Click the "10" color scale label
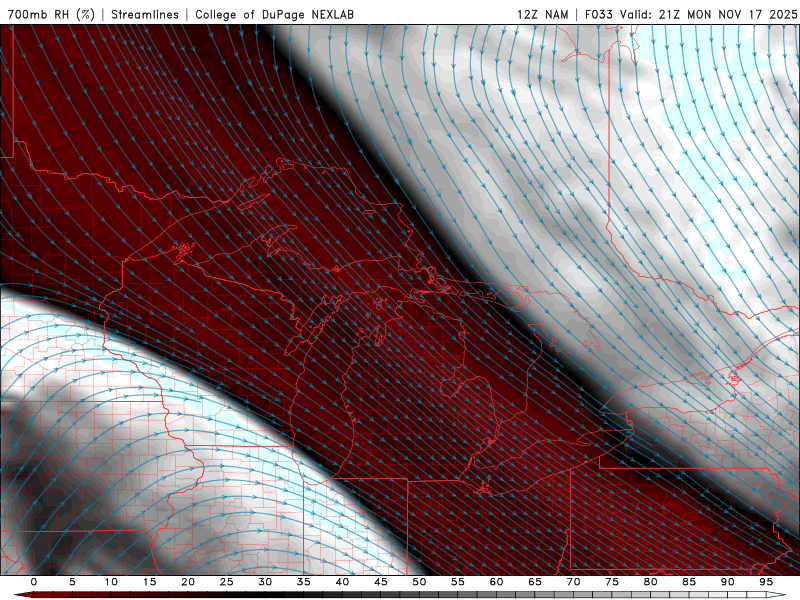This screenshot has height=600, width=800. (111, 582)
